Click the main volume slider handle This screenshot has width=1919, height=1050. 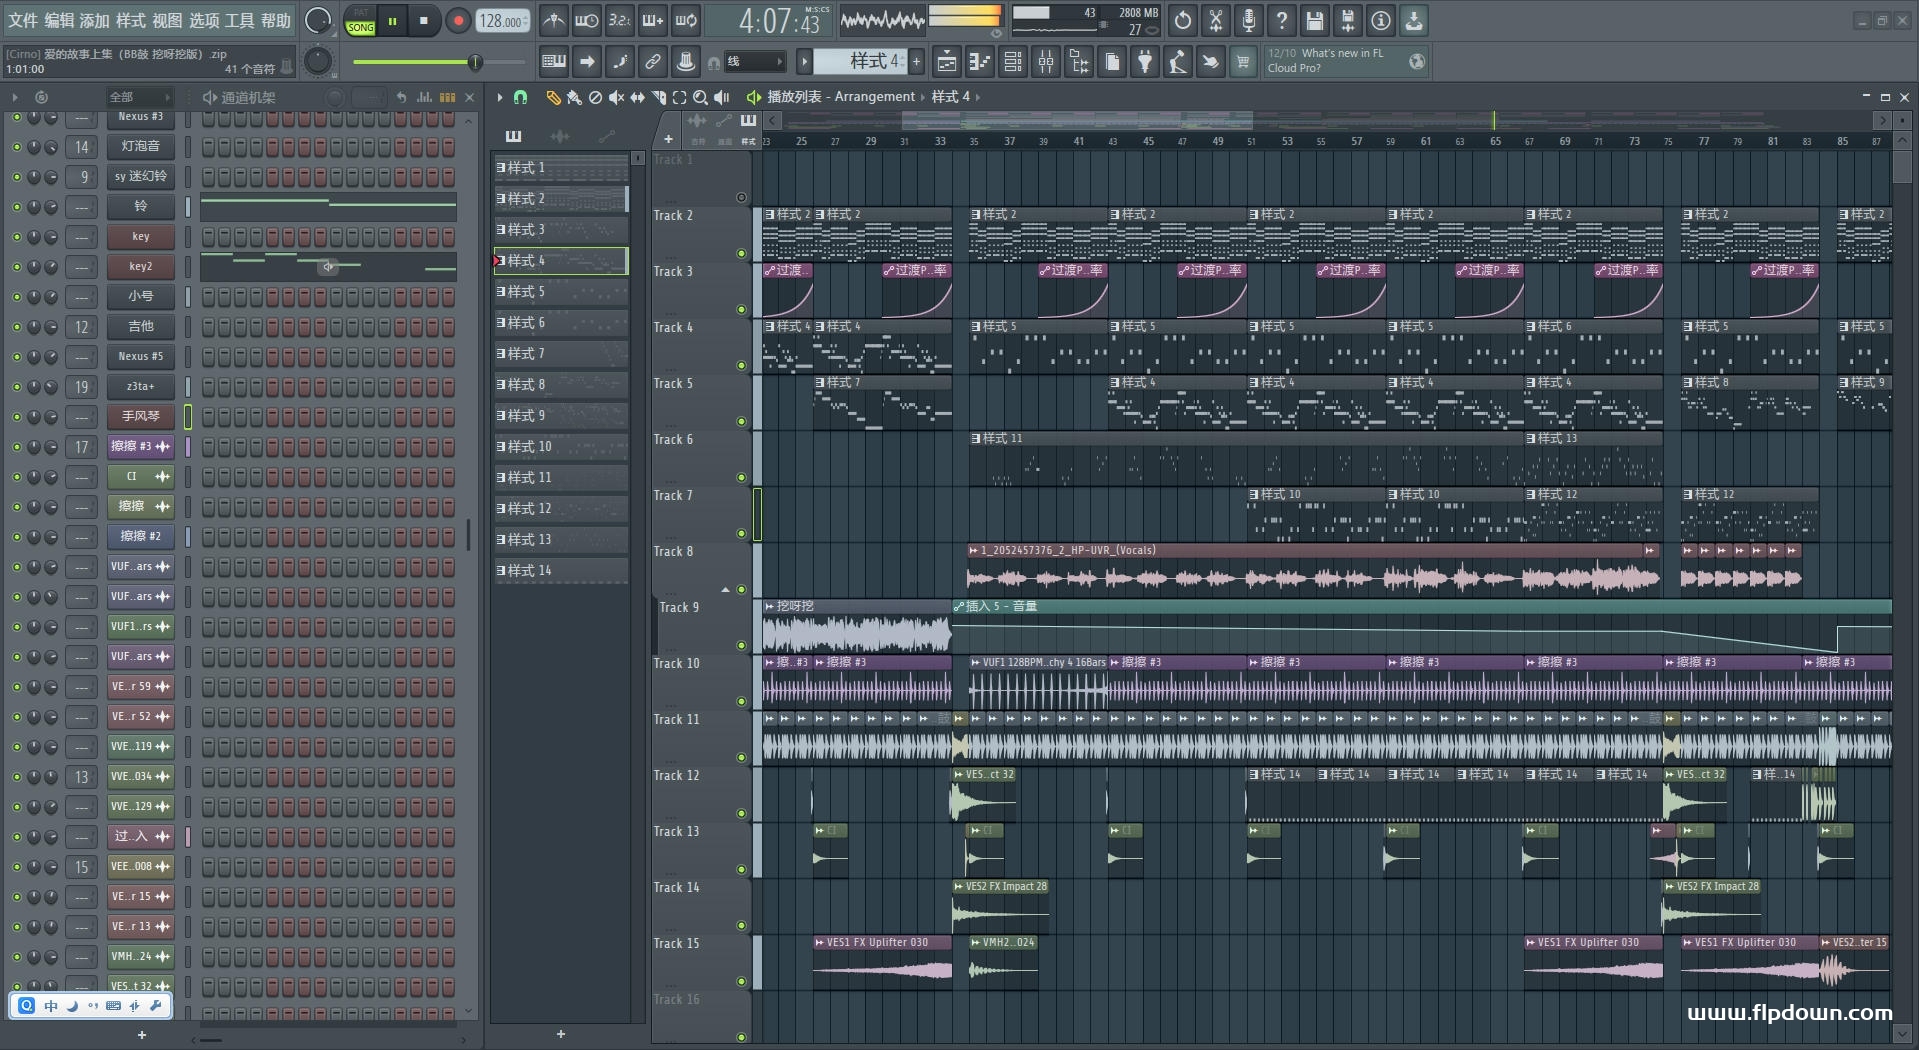click(x=475, y=62)
